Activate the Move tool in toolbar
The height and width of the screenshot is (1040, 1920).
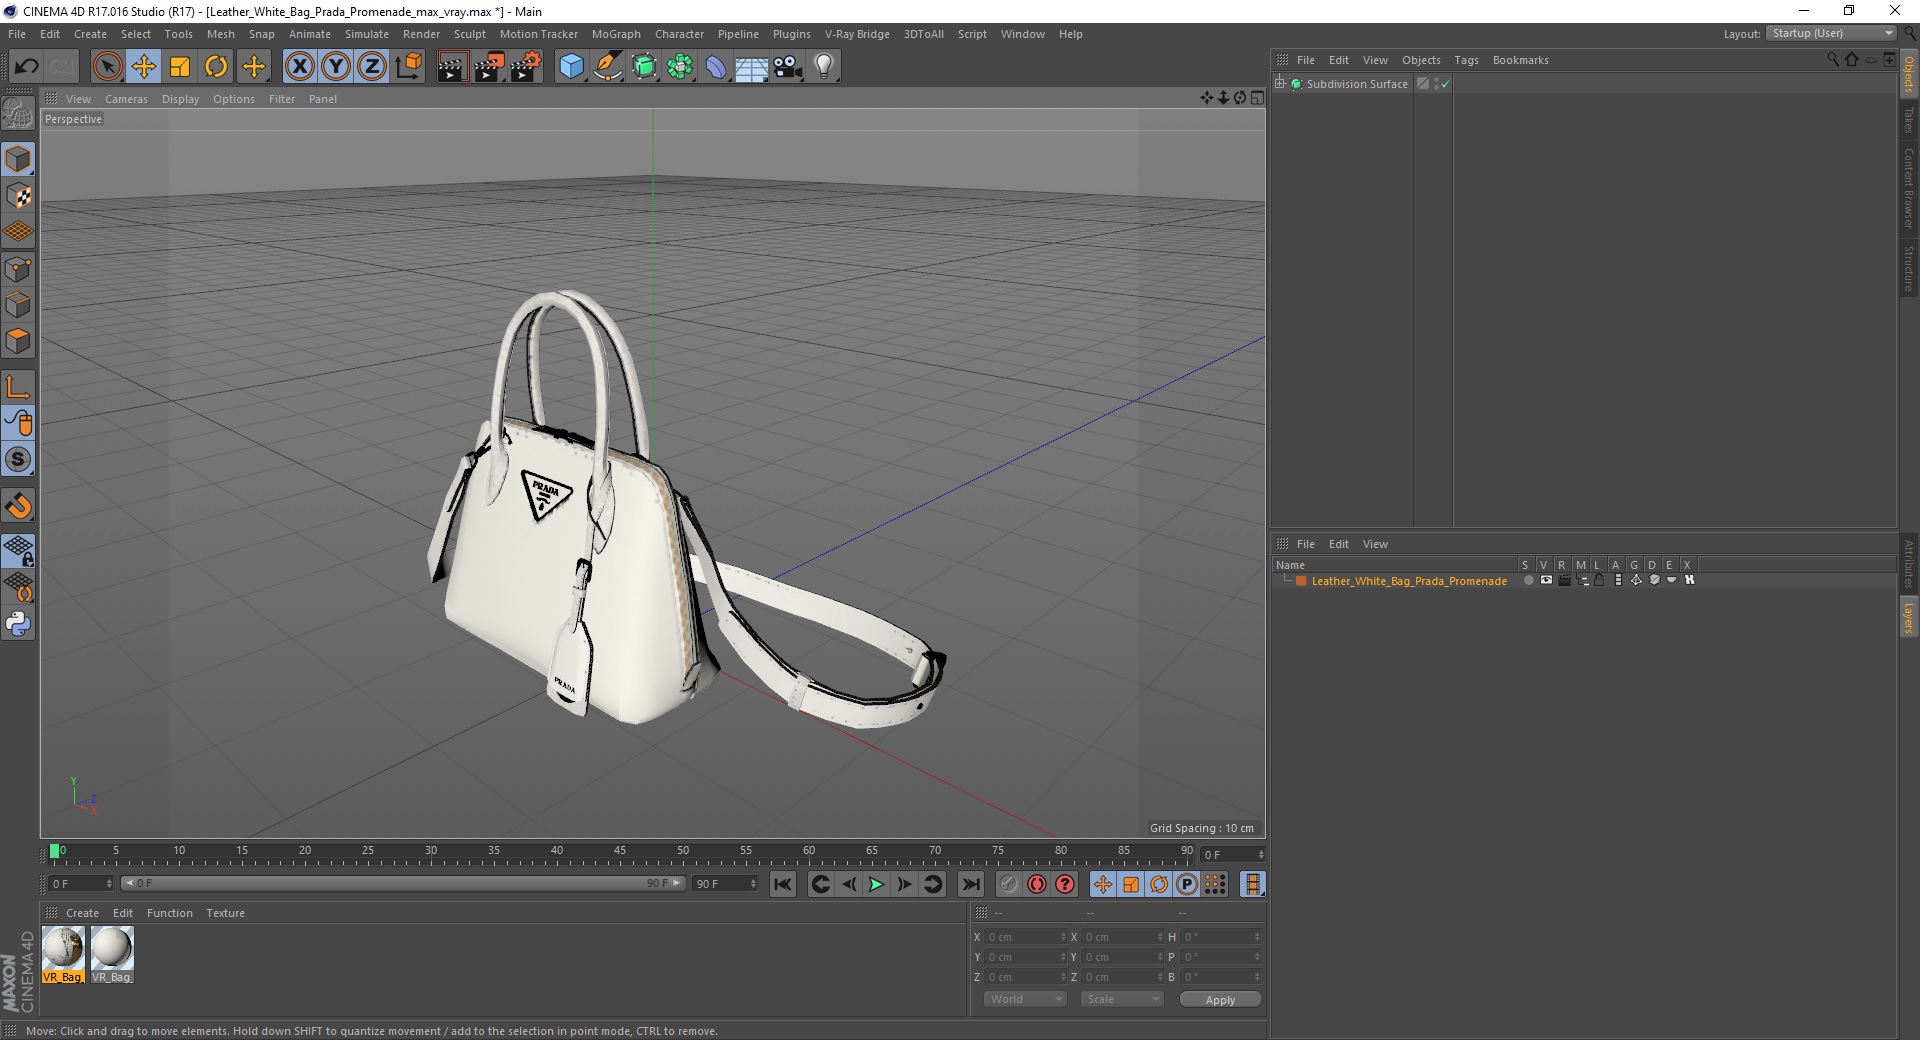144,67
